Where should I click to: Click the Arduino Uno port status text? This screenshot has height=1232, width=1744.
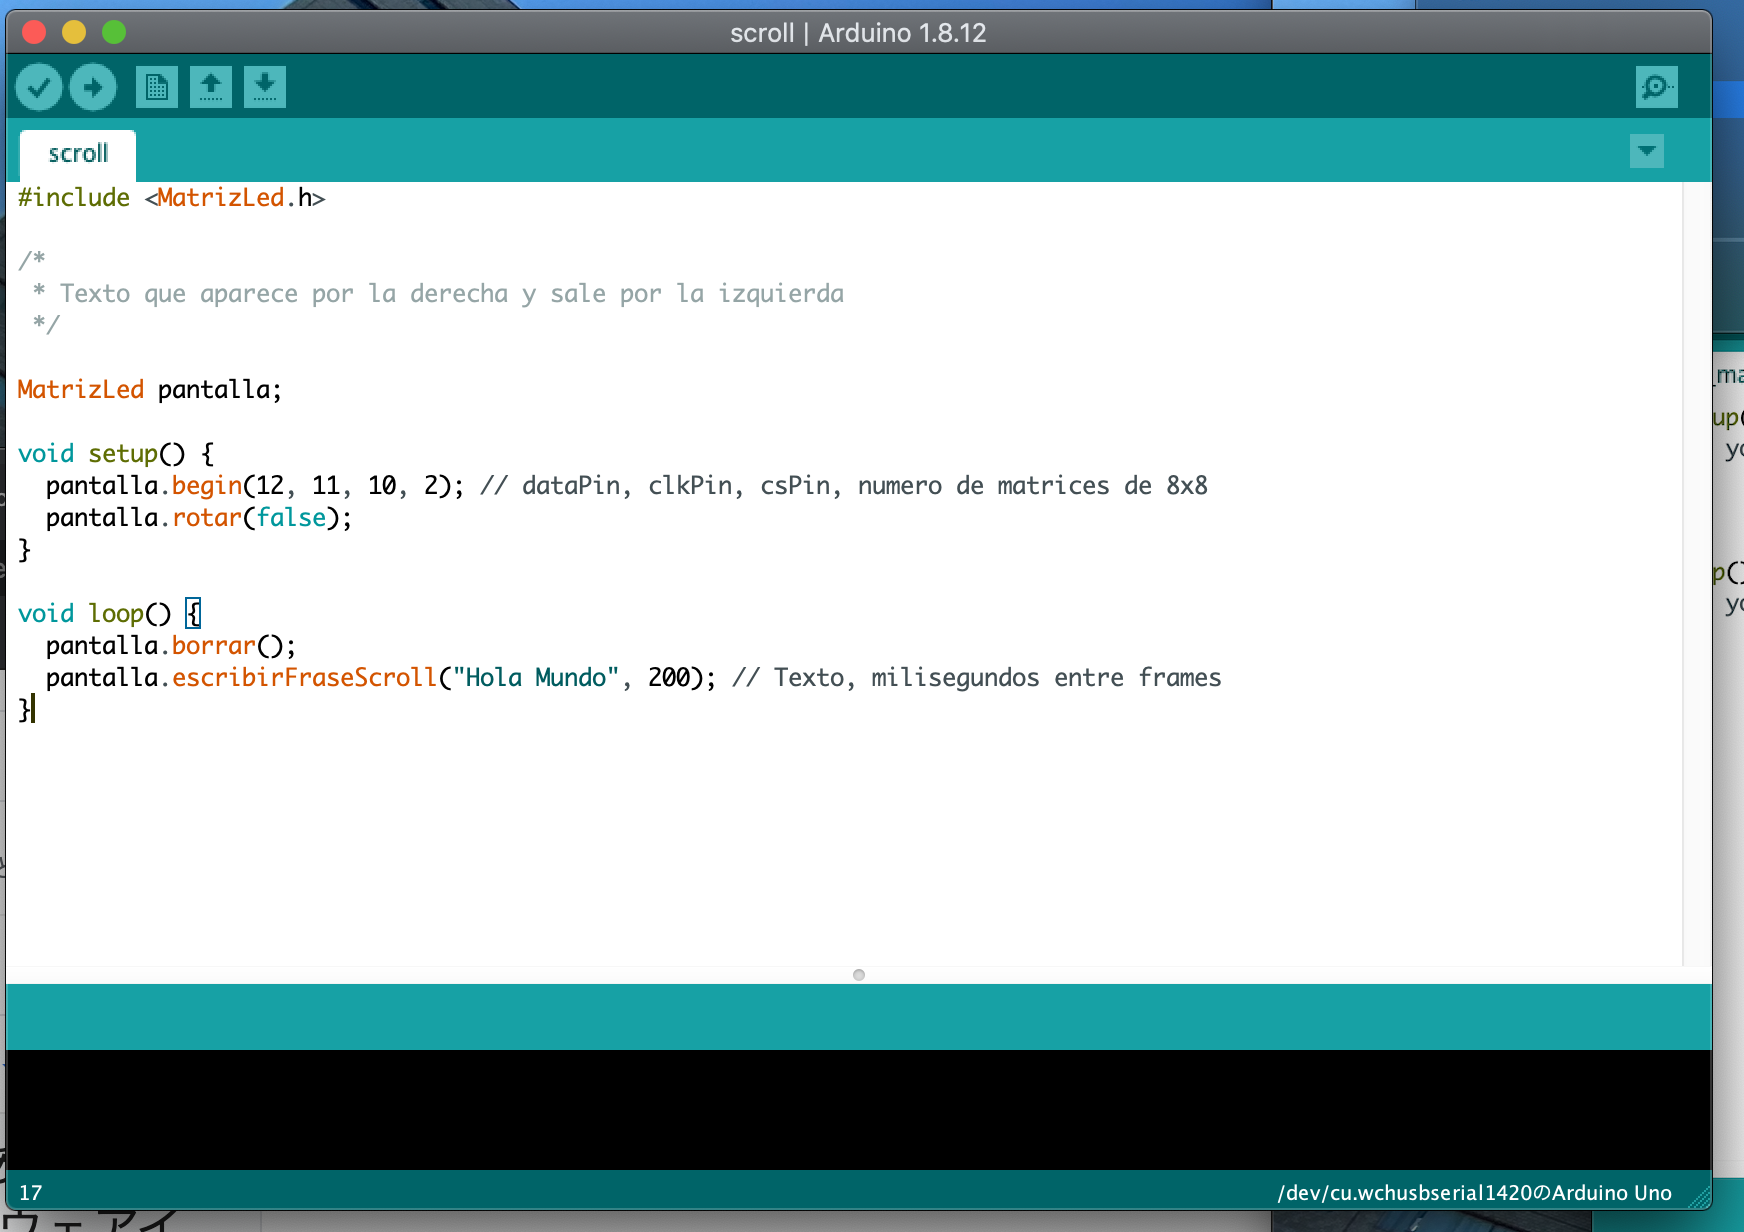(1473, 1193)
